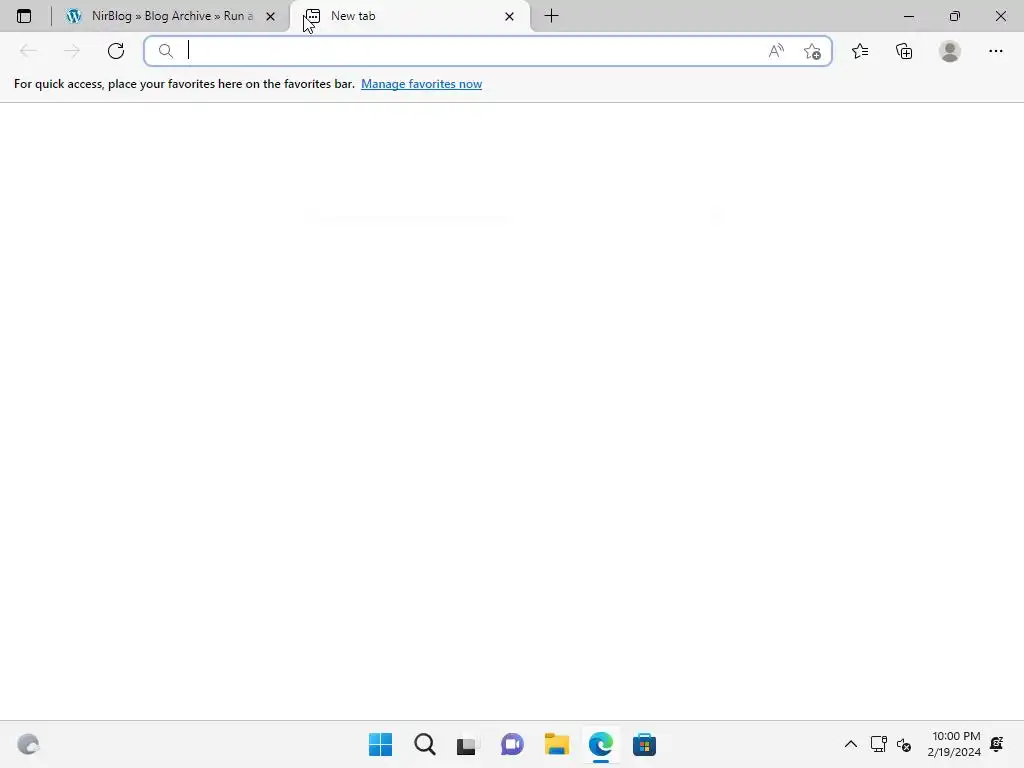Show hidden system tray icons chevron
The height and width of the screenshot is (768, 1024).
click(x=850, y=744)
